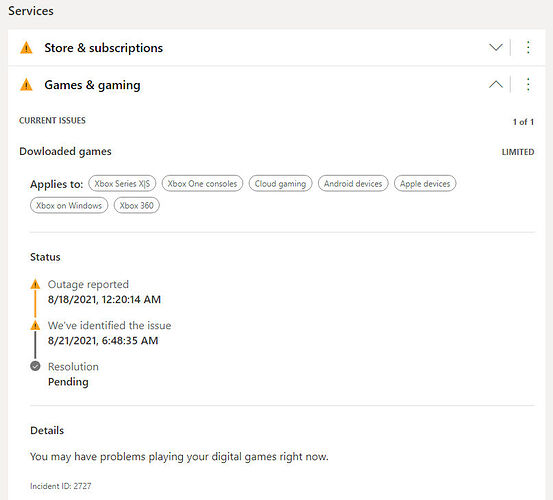Collapse the Games & gaming section
The width and height of the screenshot is (553, 500).
(496, 85)
